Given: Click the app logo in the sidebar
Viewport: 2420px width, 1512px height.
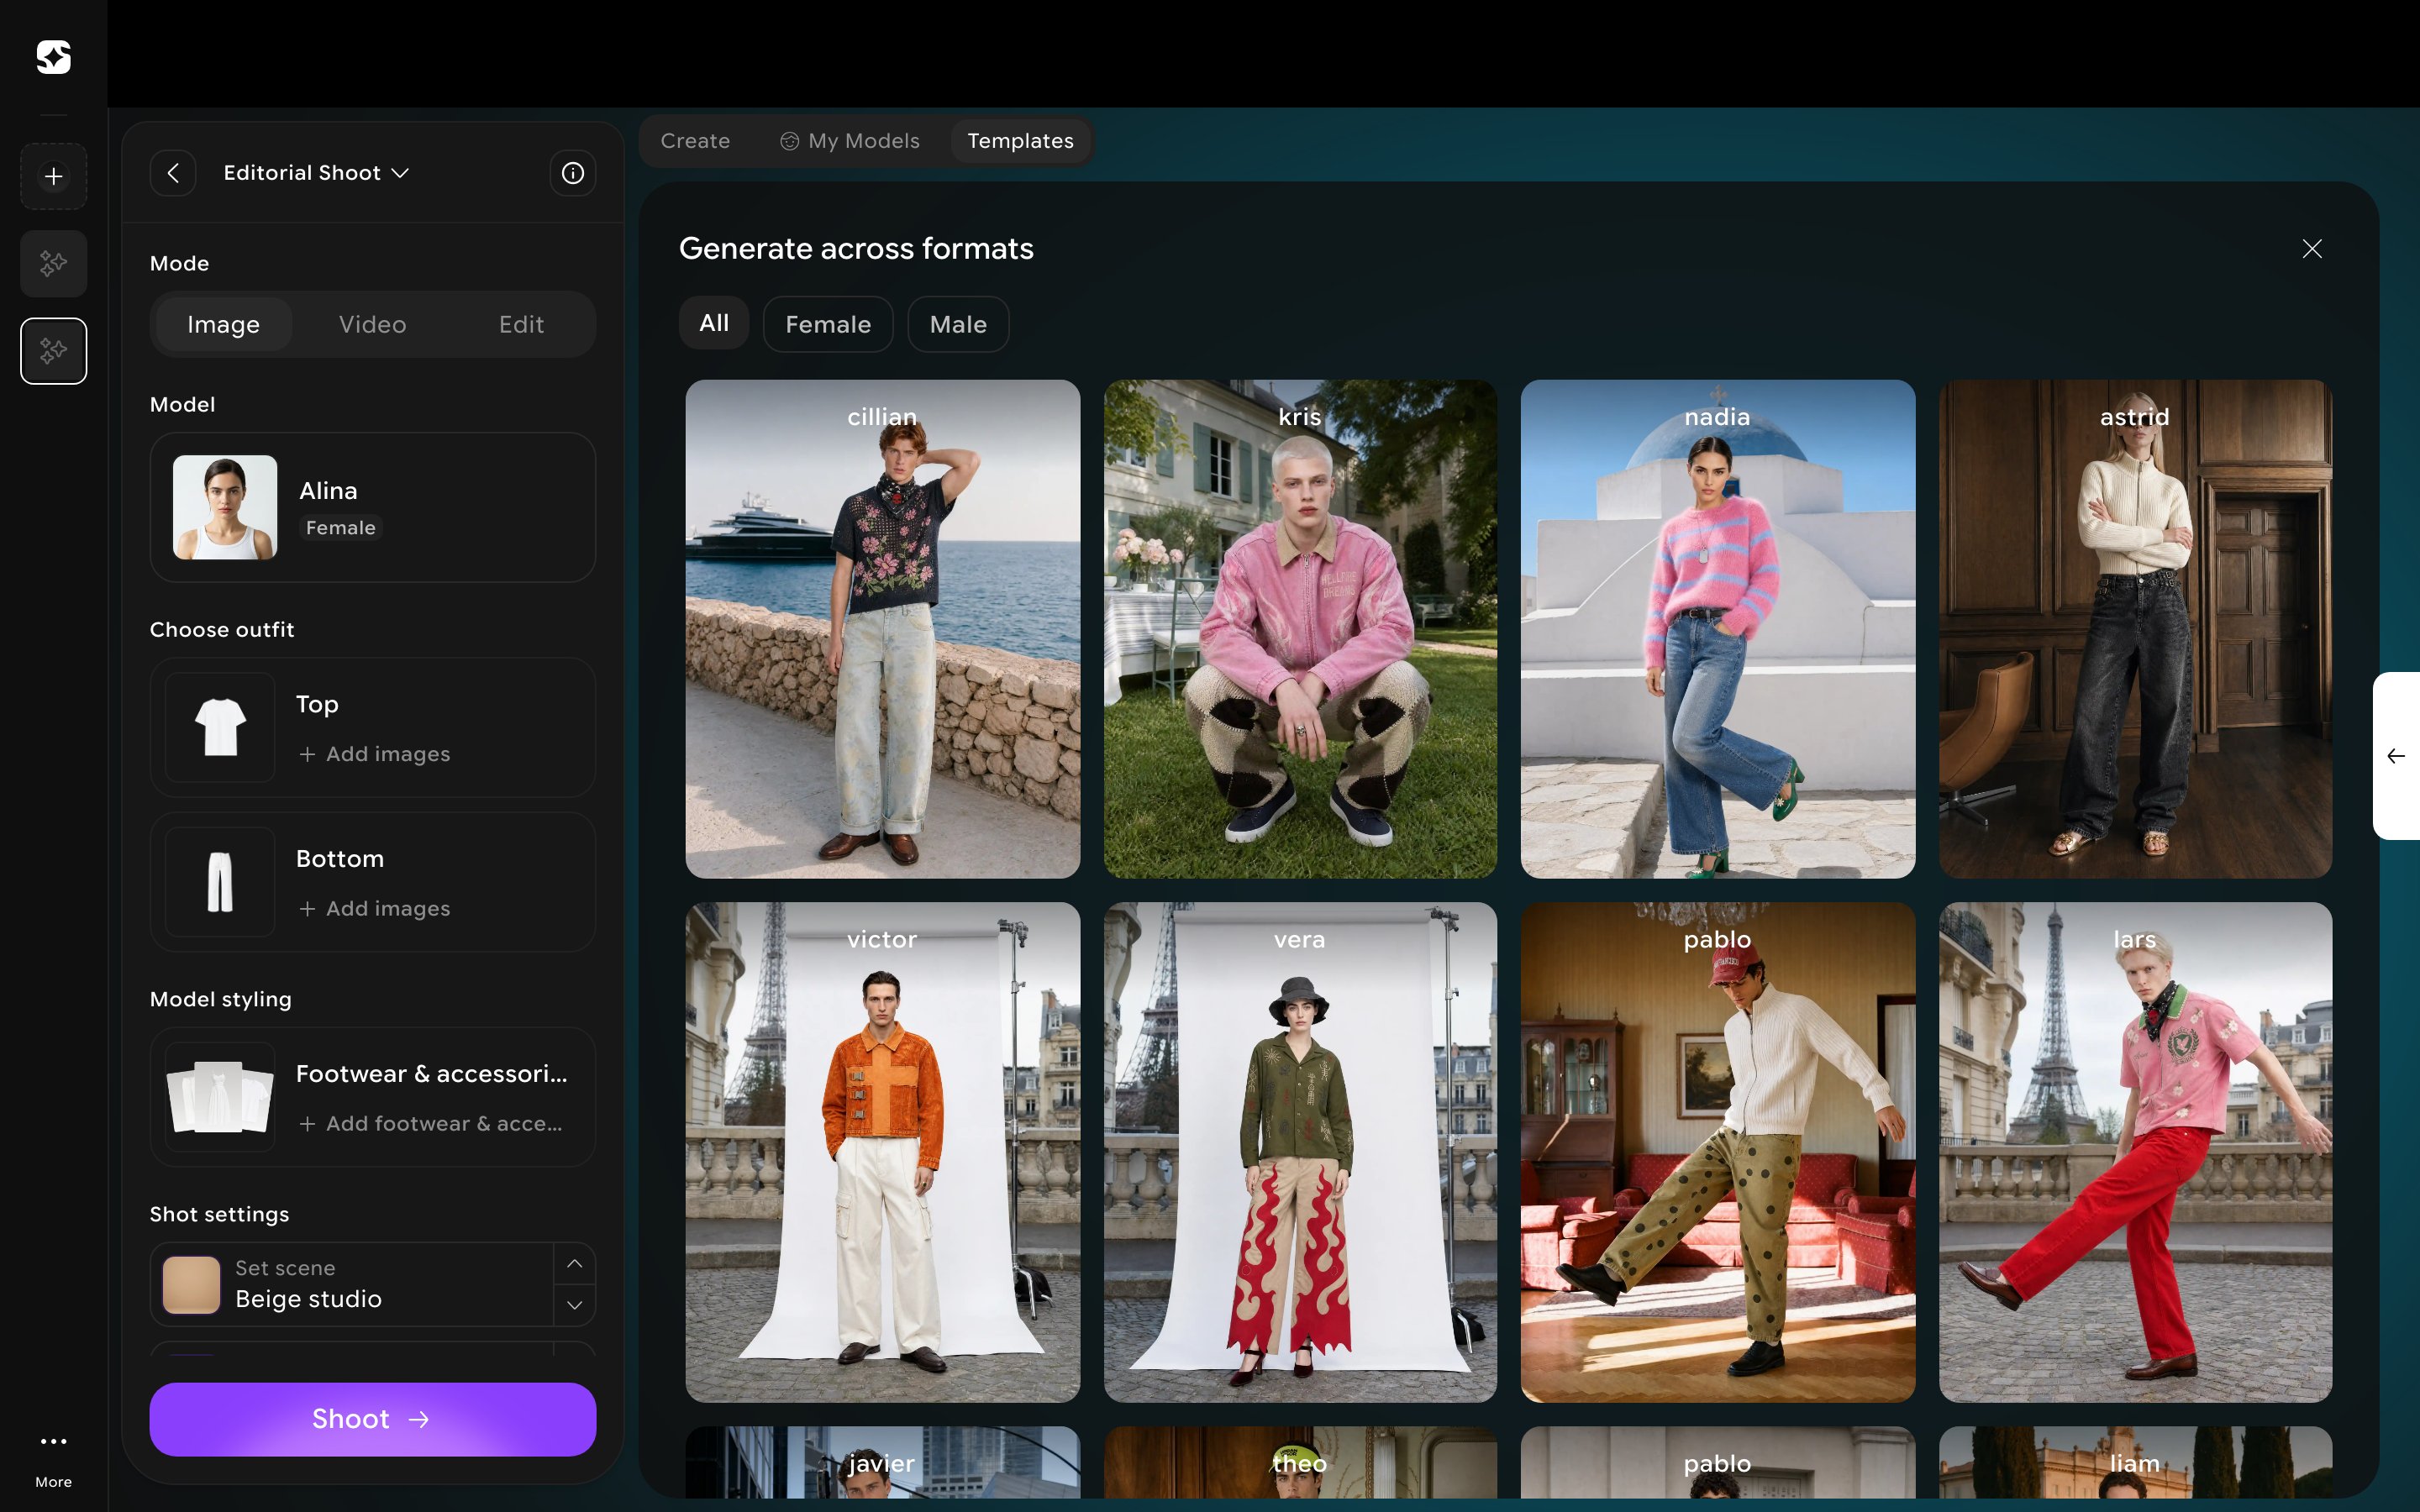Looking at the screenshot, I should [x=54, y=57].
